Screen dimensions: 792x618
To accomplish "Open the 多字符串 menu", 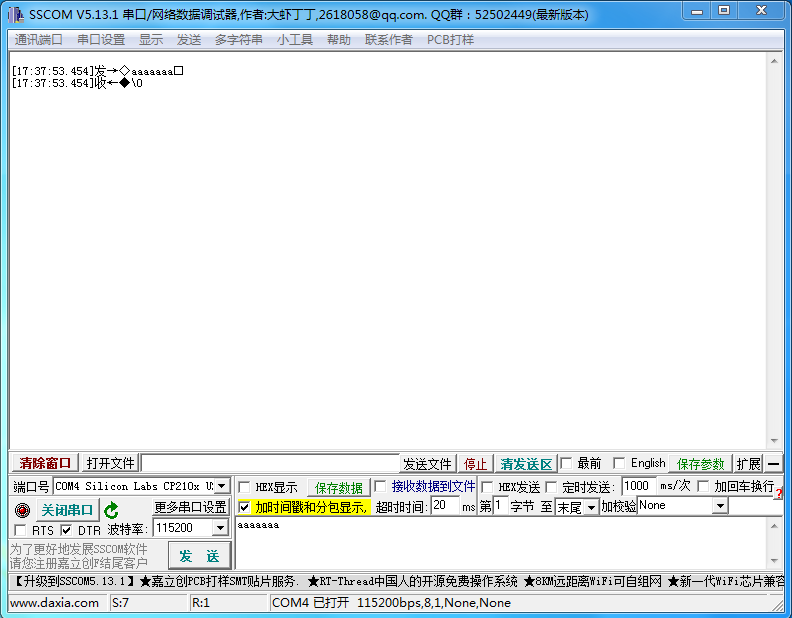I will click(239, 40).
